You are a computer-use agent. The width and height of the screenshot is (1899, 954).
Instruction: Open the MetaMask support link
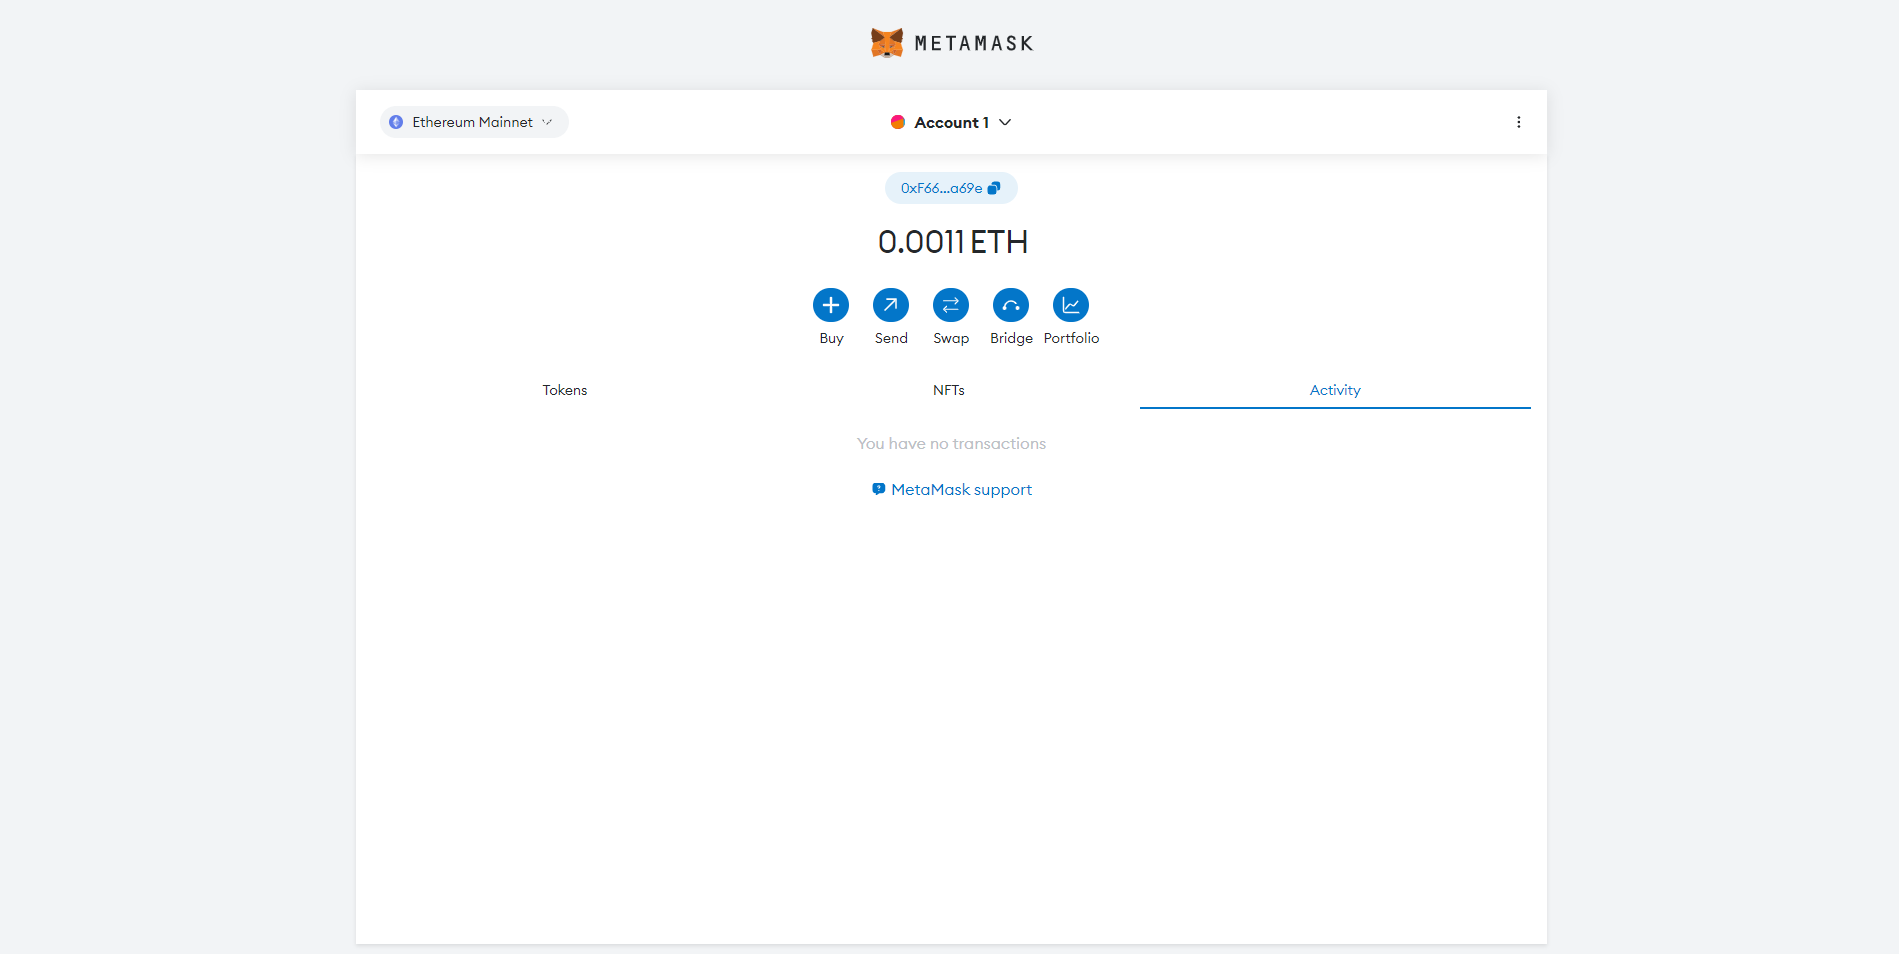coord(951,489)
